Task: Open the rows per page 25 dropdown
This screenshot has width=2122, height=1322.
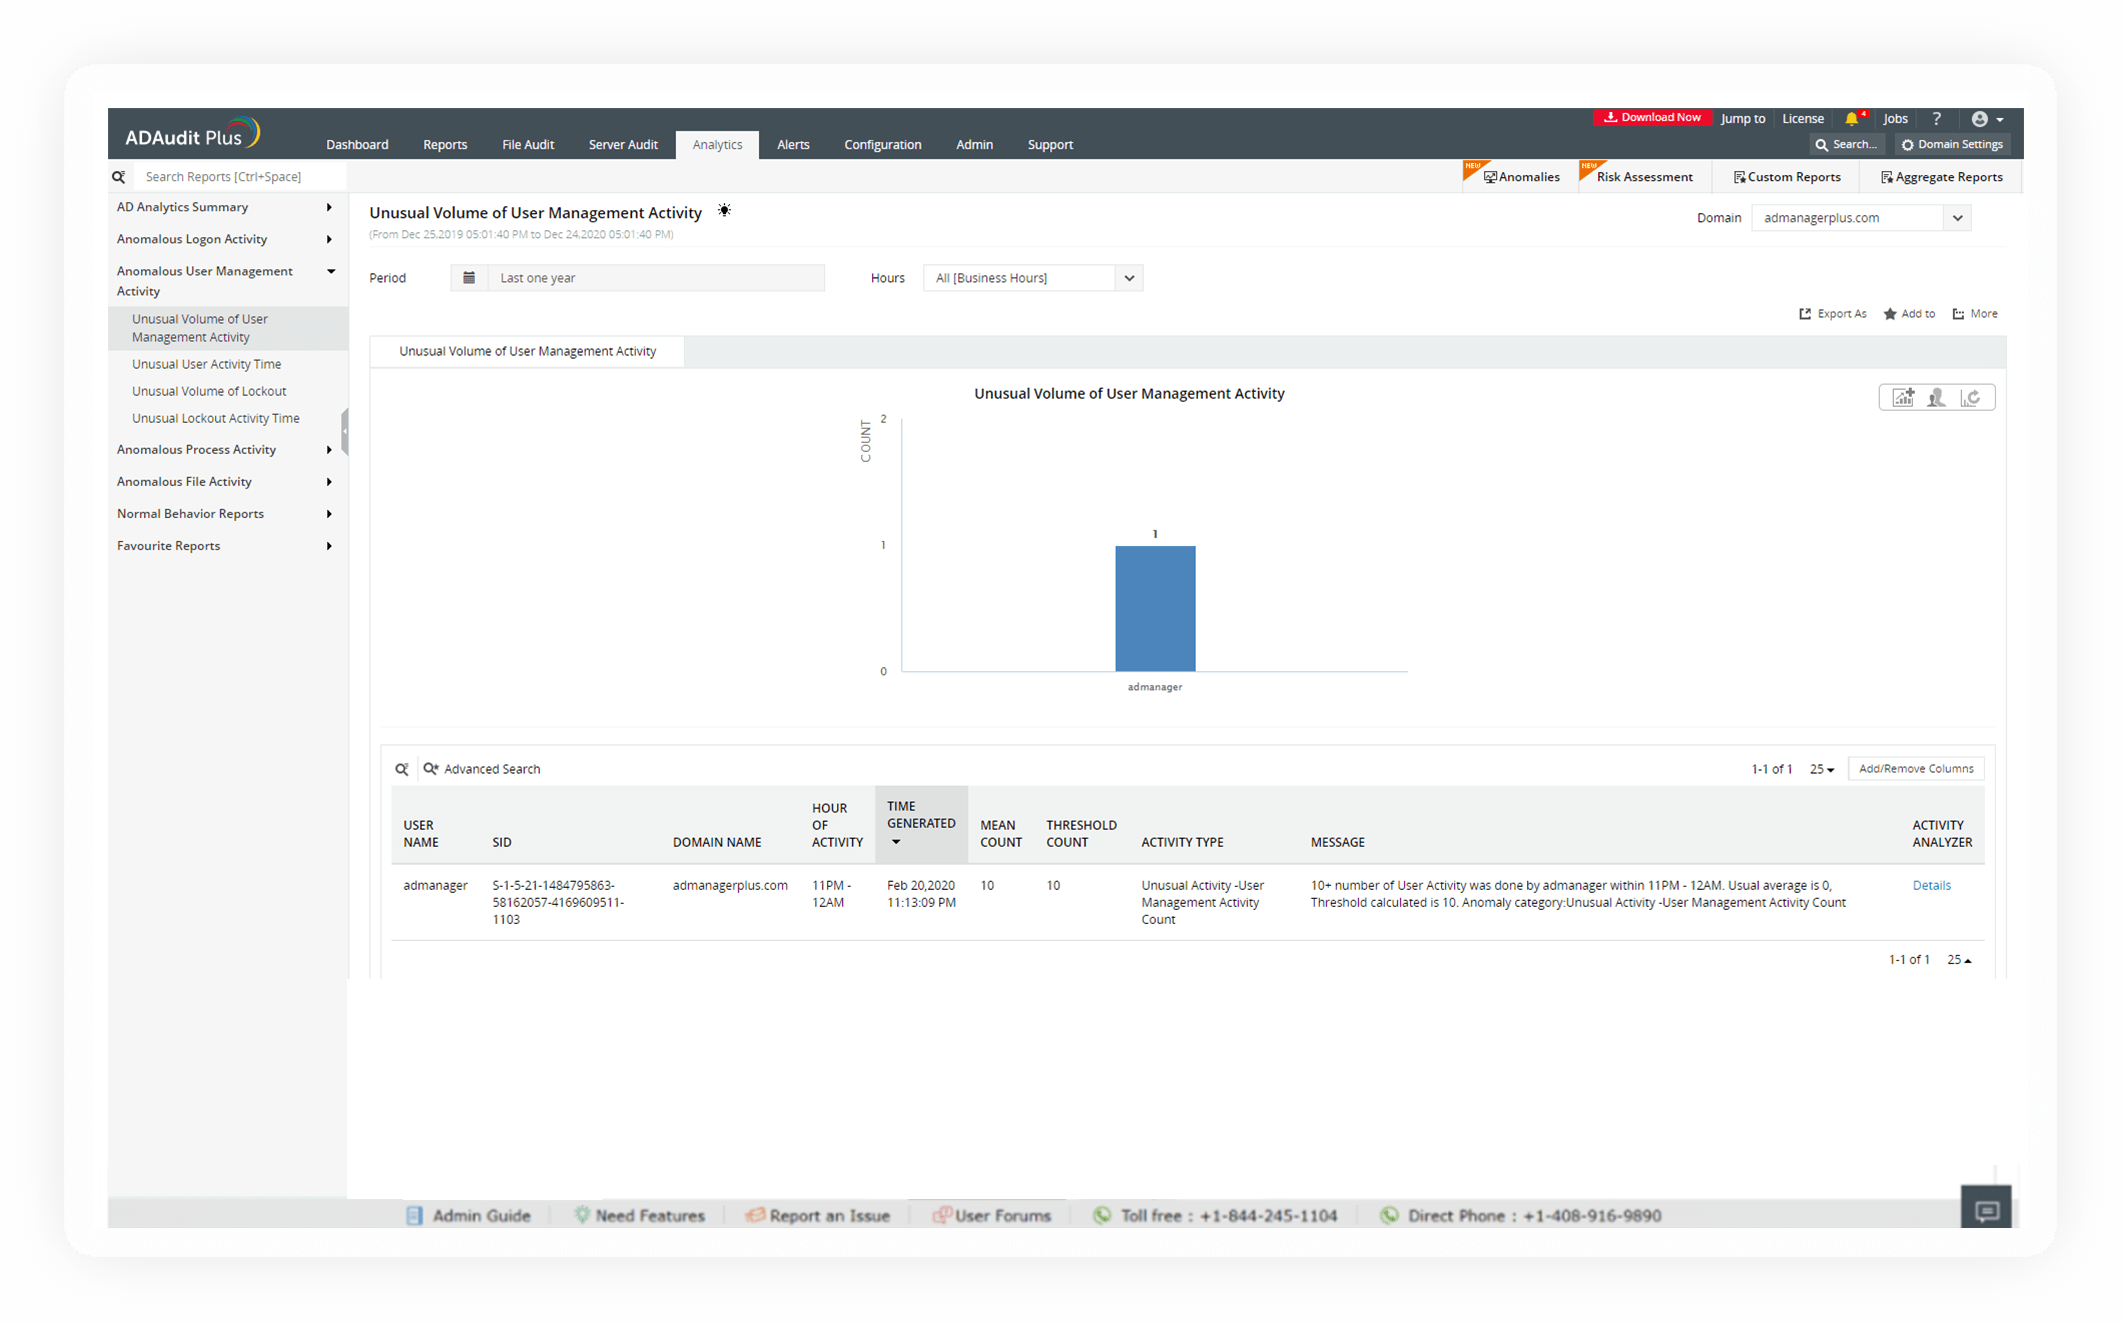Action: [x=1822, y=768]
